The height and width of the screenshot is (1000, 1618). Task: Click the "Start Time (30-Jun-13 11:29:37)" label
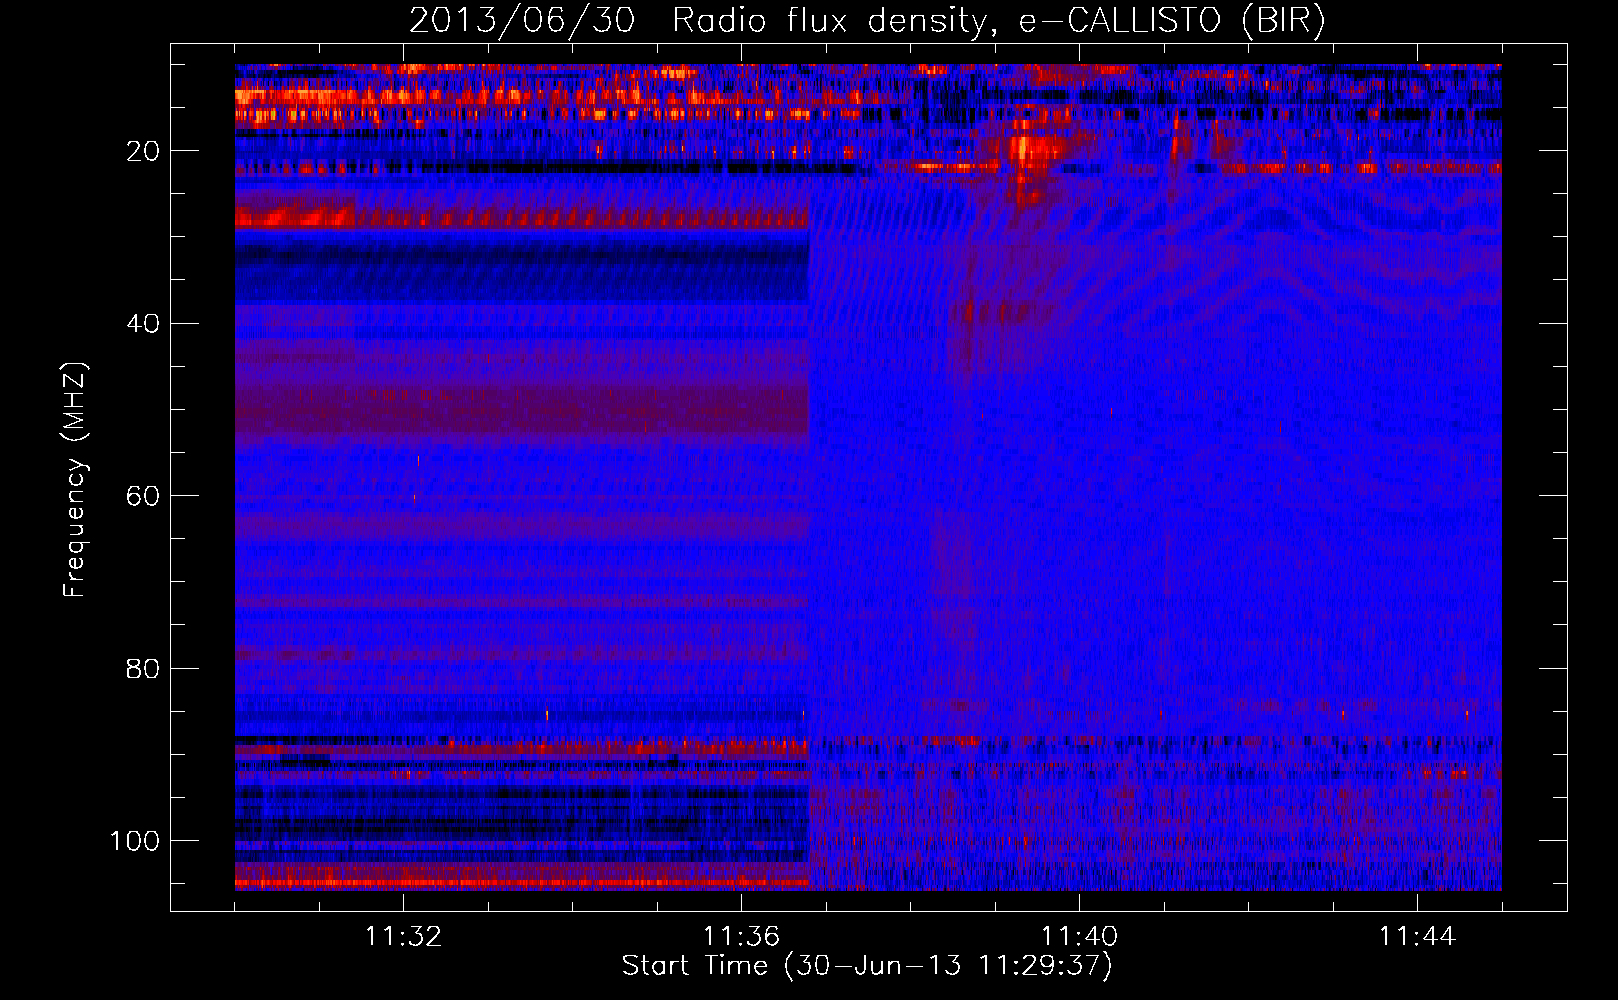867,966
